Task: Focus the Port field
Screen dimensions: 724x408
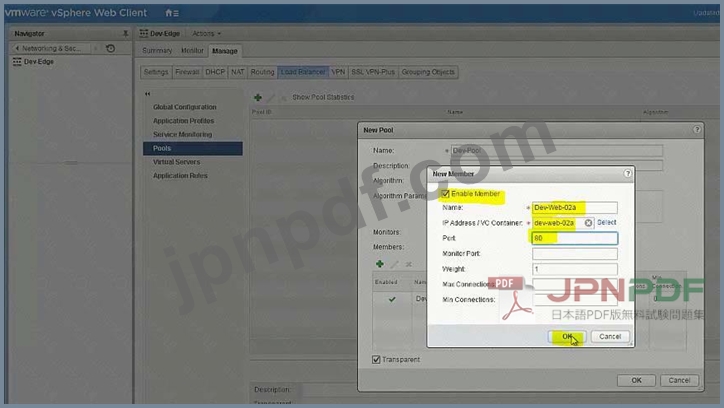Action: coord(574,238)
